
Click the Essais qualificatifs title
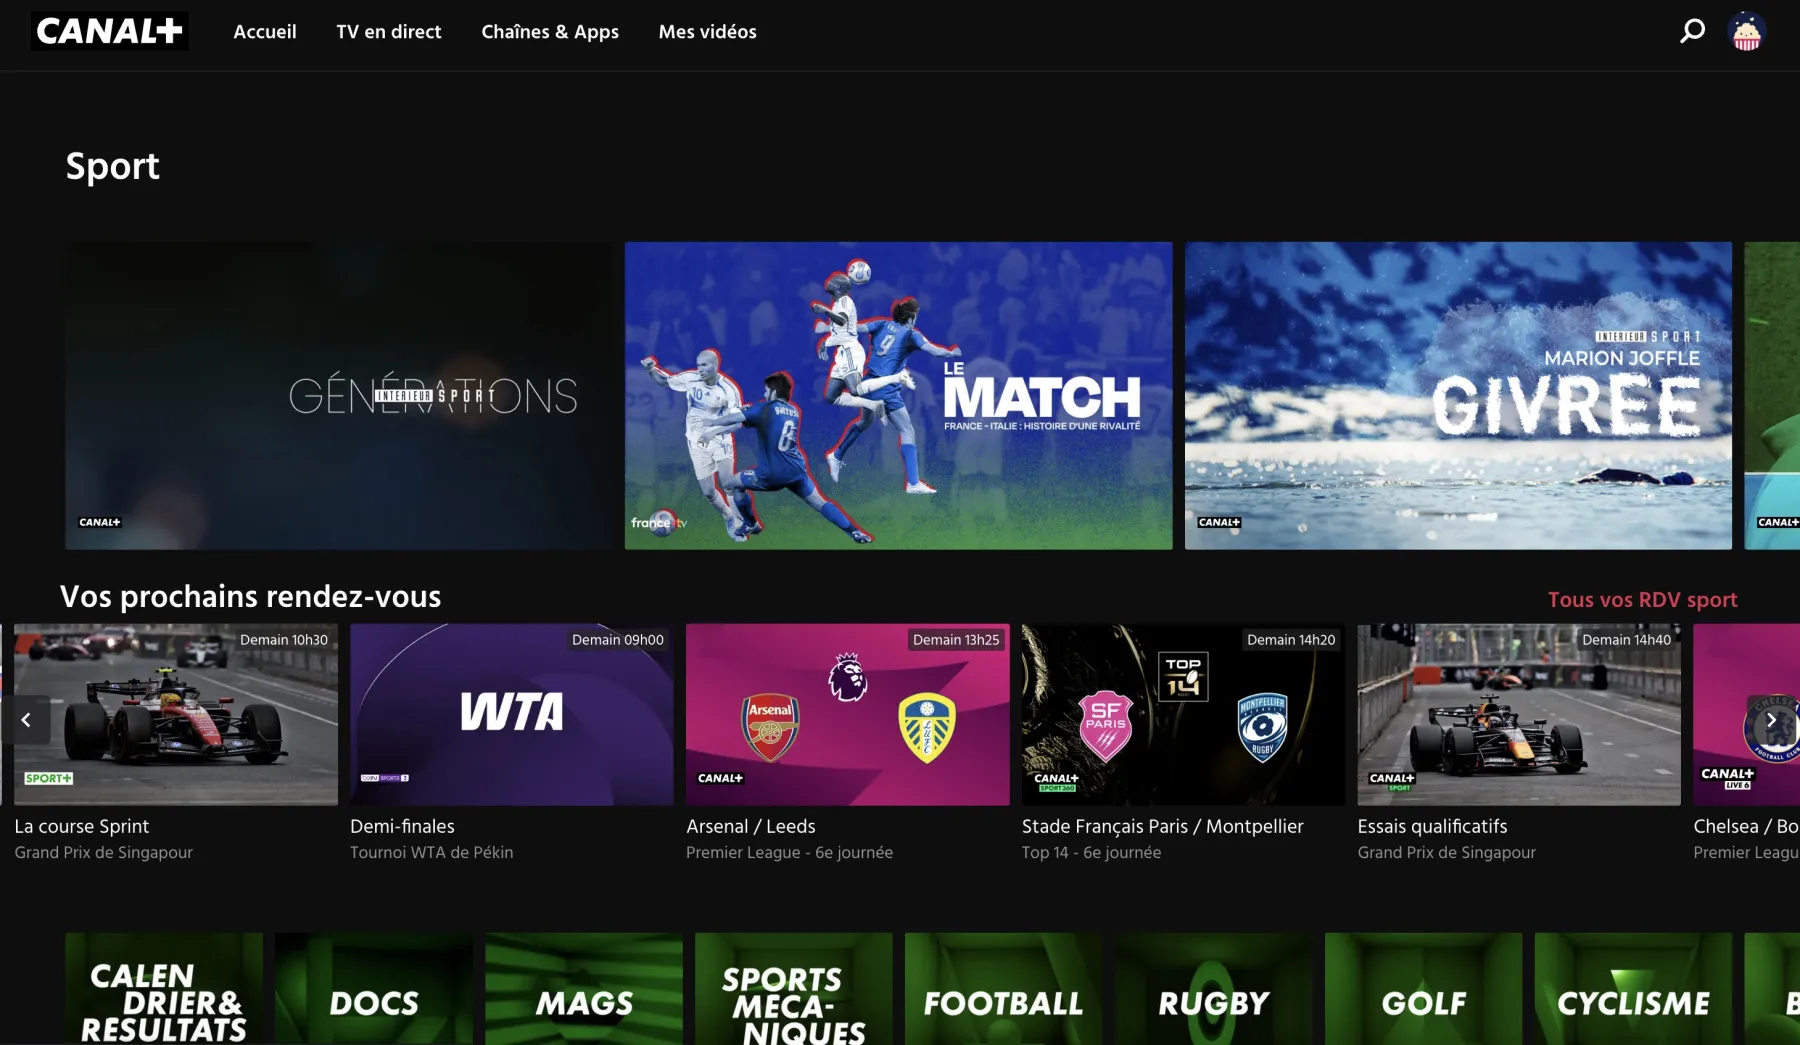point(1433,827)
